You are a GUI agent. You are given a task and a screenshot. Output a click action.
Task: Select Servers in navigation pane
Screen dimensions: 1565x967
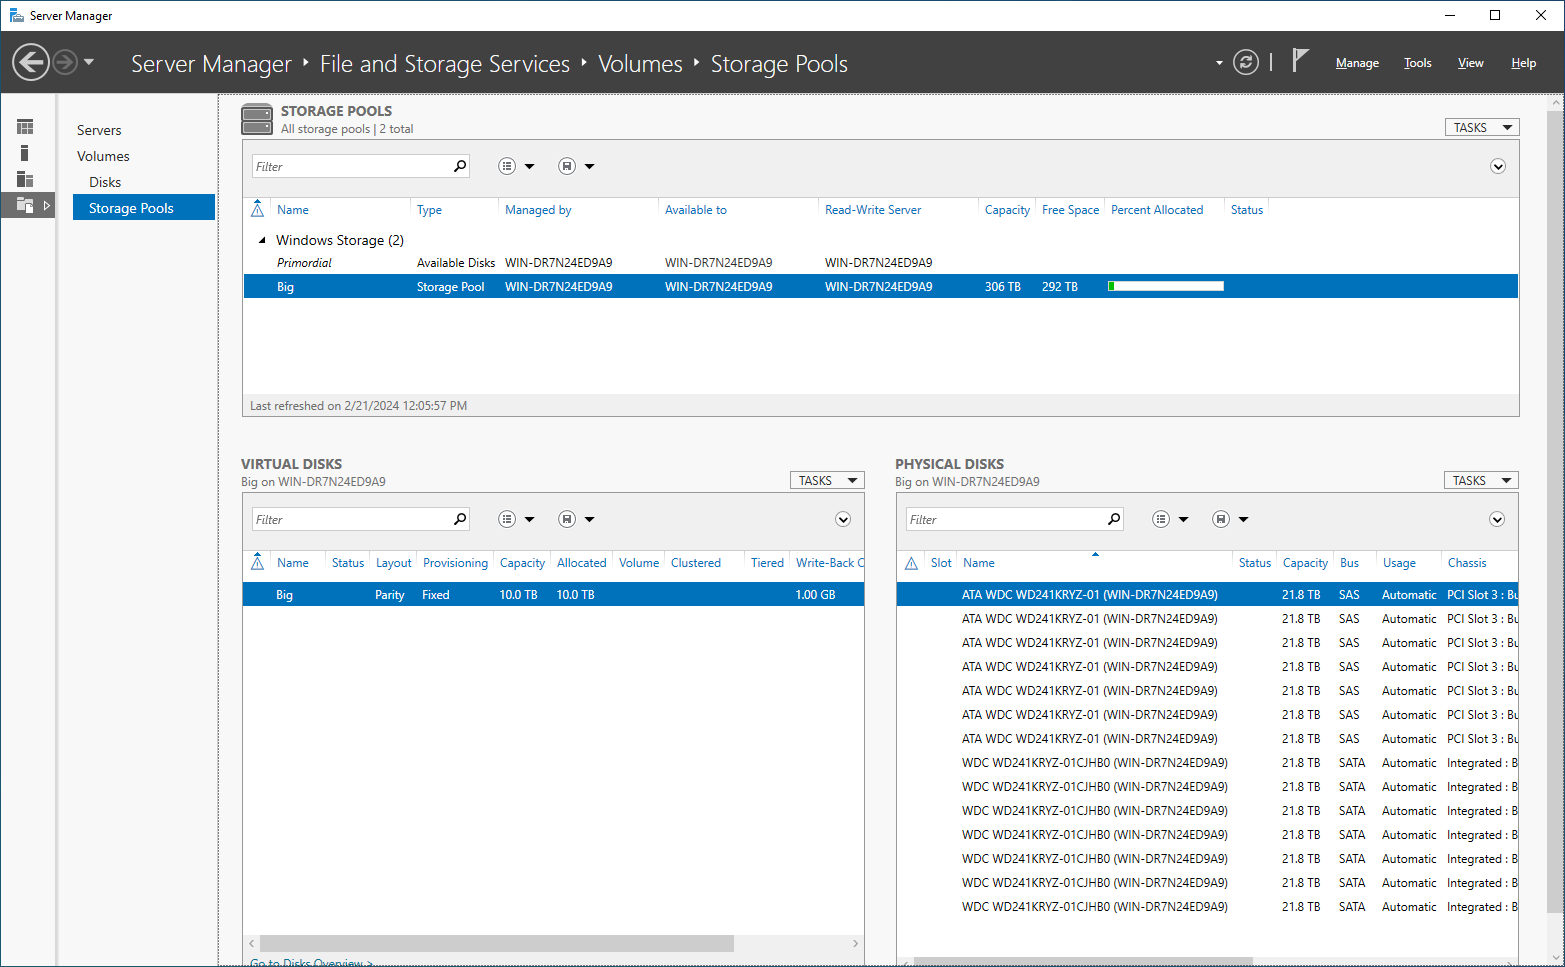point(99,130)
